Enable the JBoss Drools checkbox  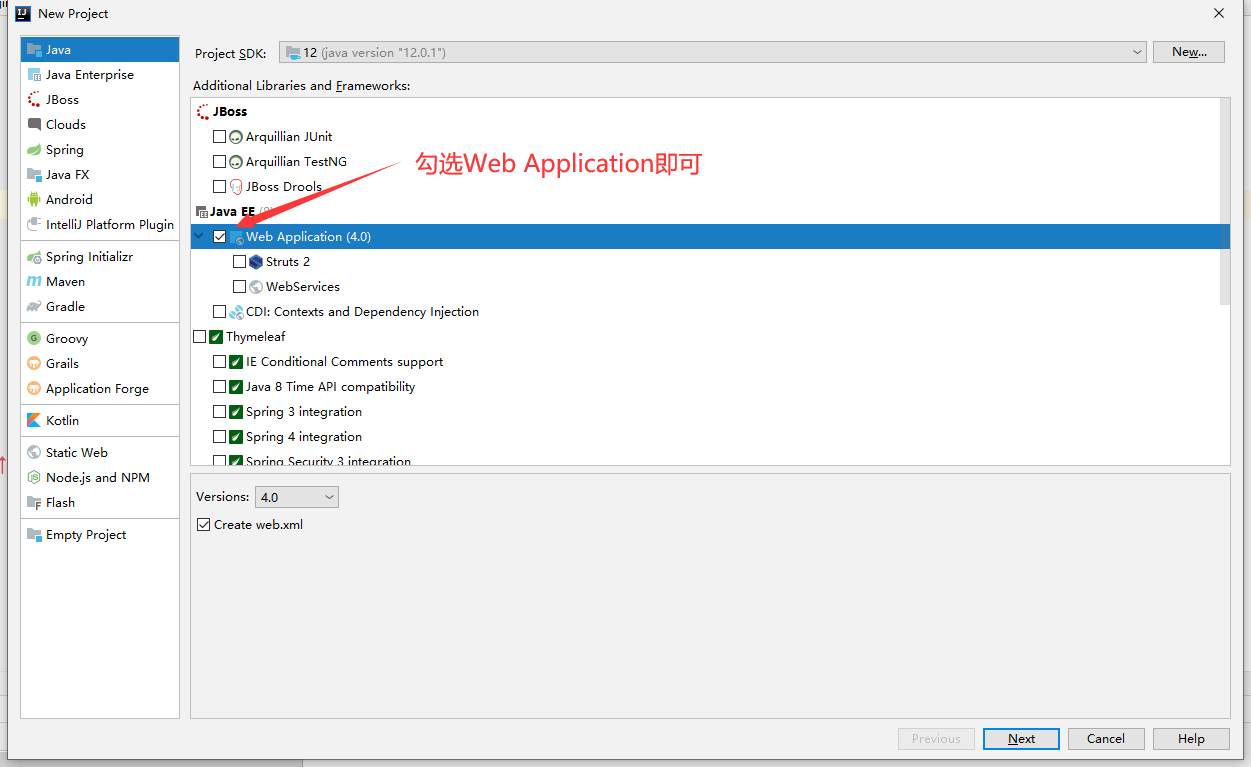click(219, 187)
